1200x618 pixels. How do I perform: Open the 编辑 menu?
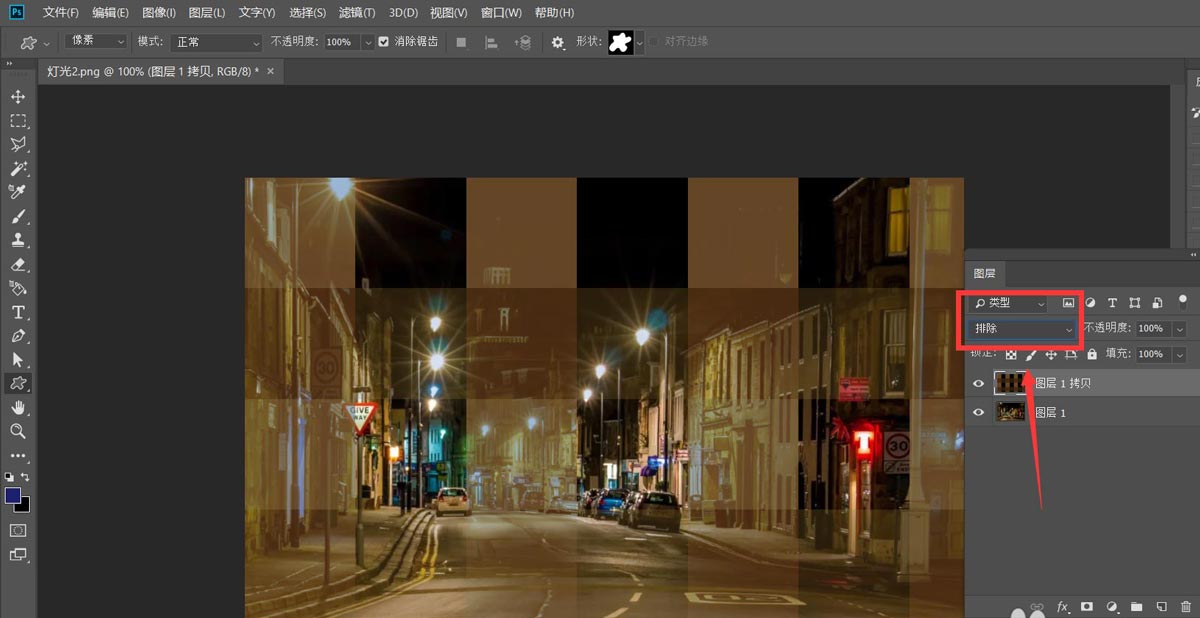pyautogui.click(x=110, y=13)
